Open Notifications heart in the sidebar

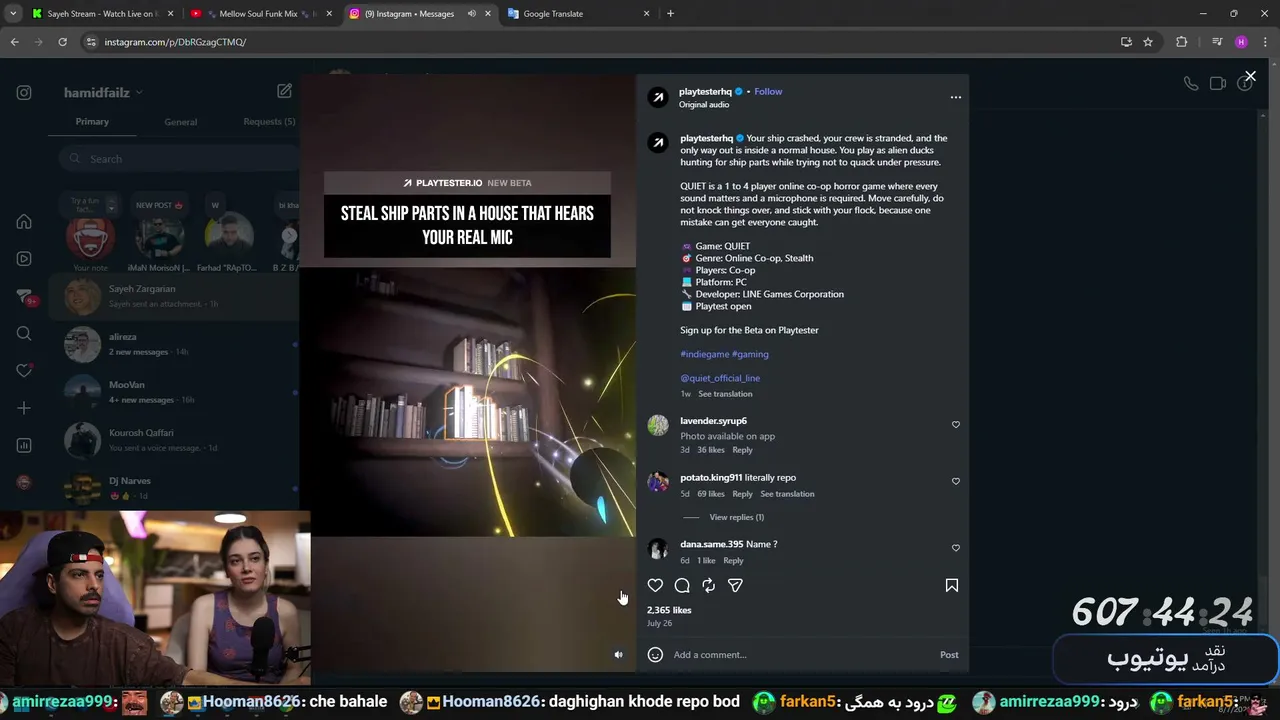(24, 371)
